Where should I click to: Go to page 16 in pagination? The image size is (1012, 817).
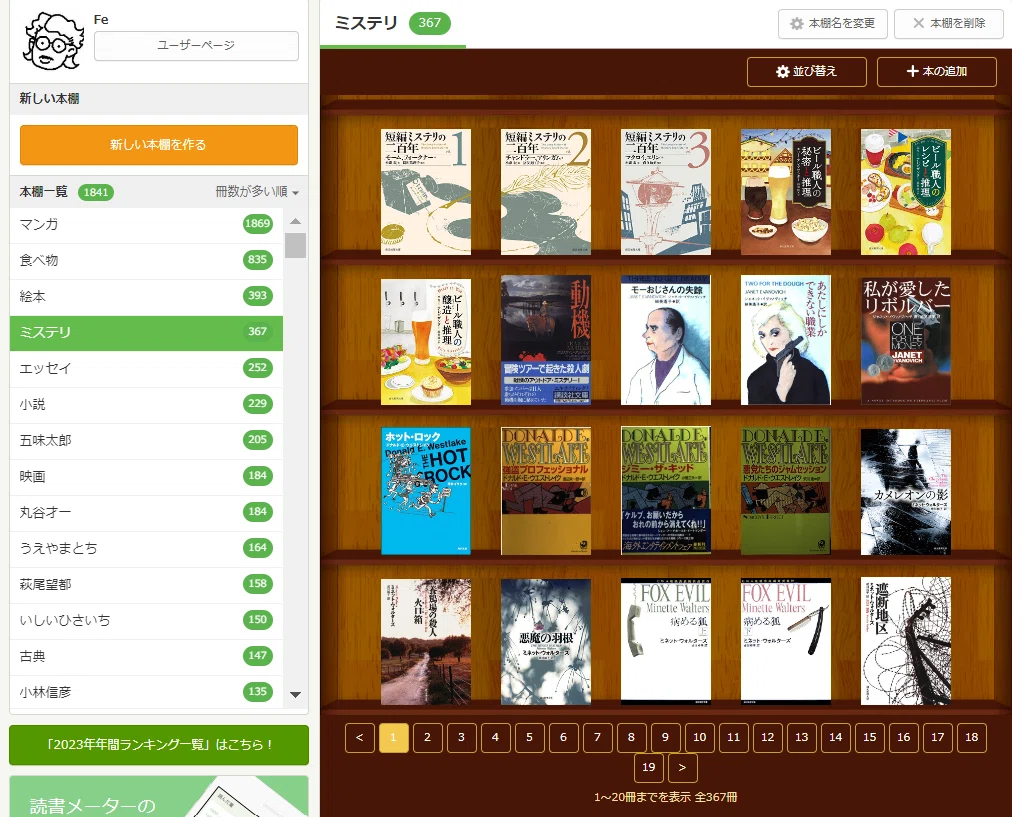click(904, 738)
